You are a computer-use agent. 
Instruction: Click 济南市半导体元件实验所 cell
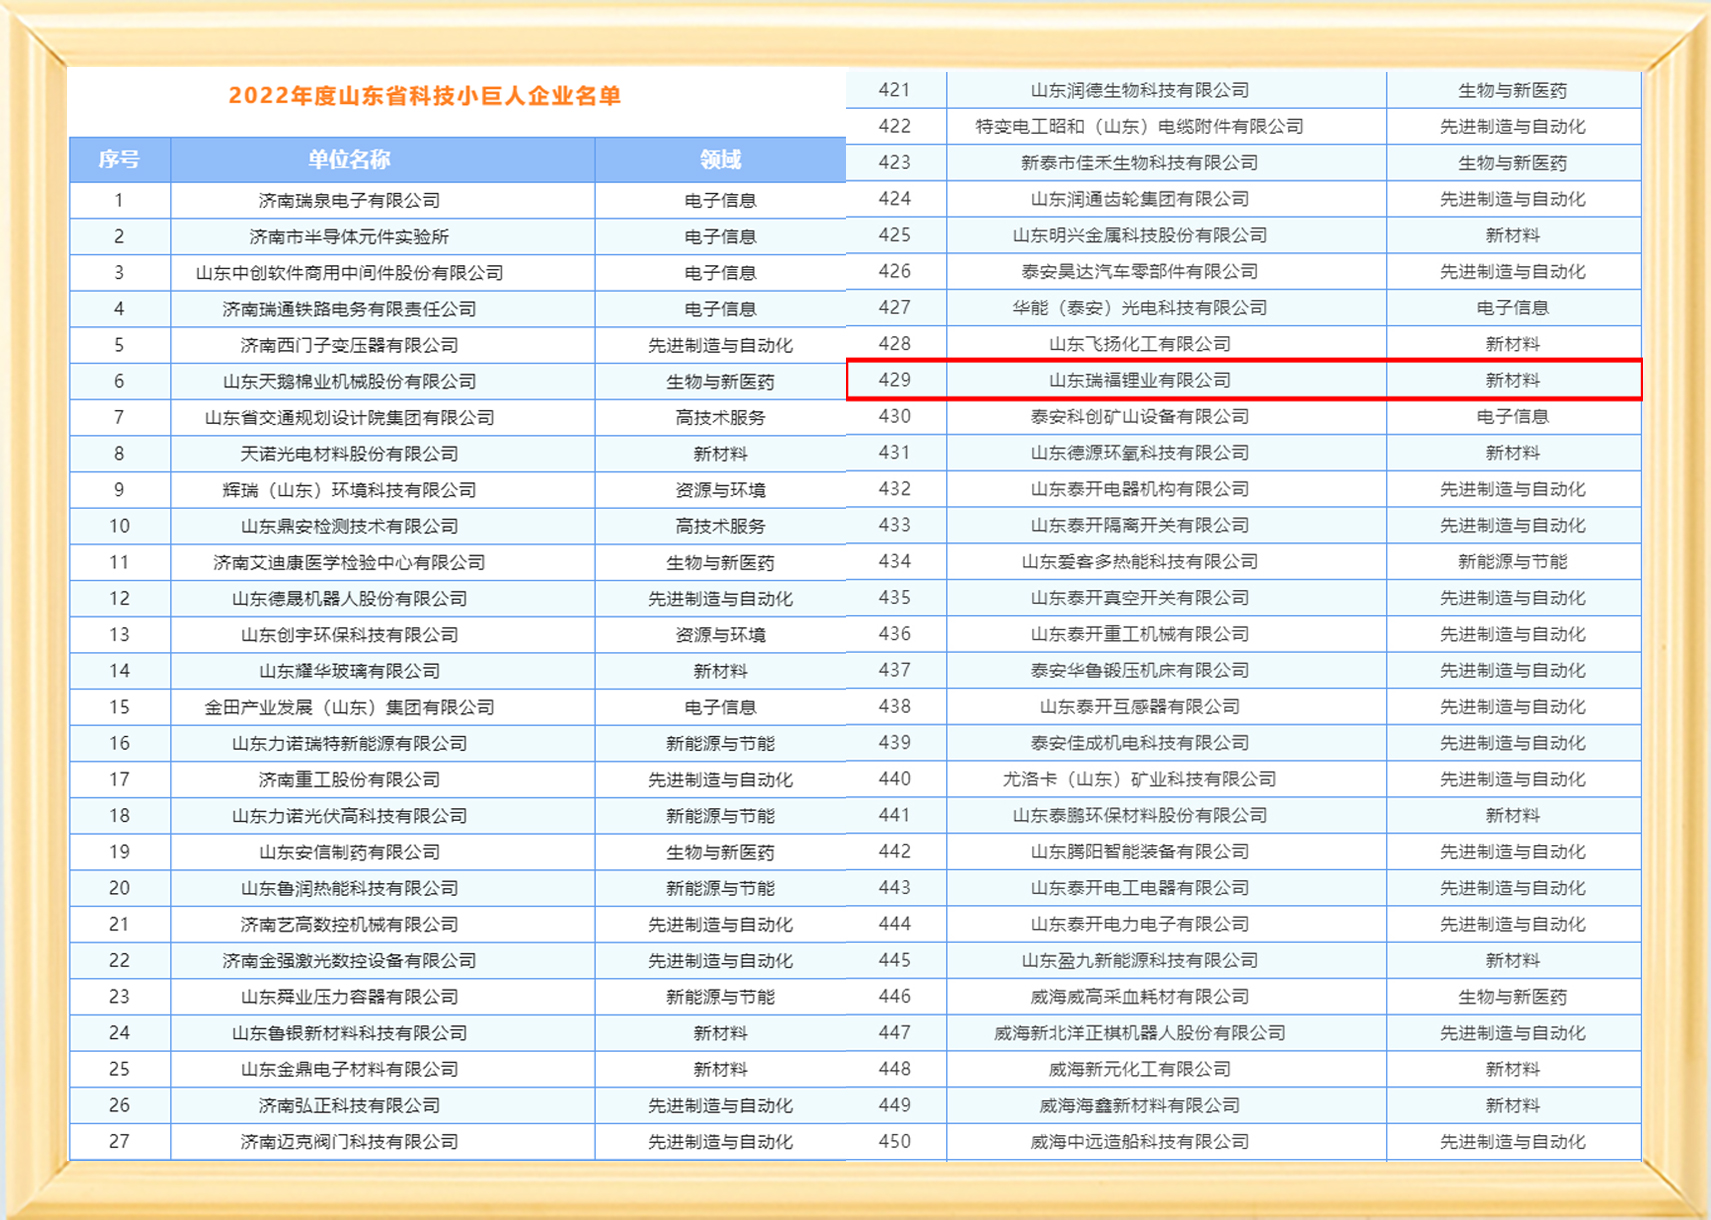pyautogui.click(x=349, y=237)
